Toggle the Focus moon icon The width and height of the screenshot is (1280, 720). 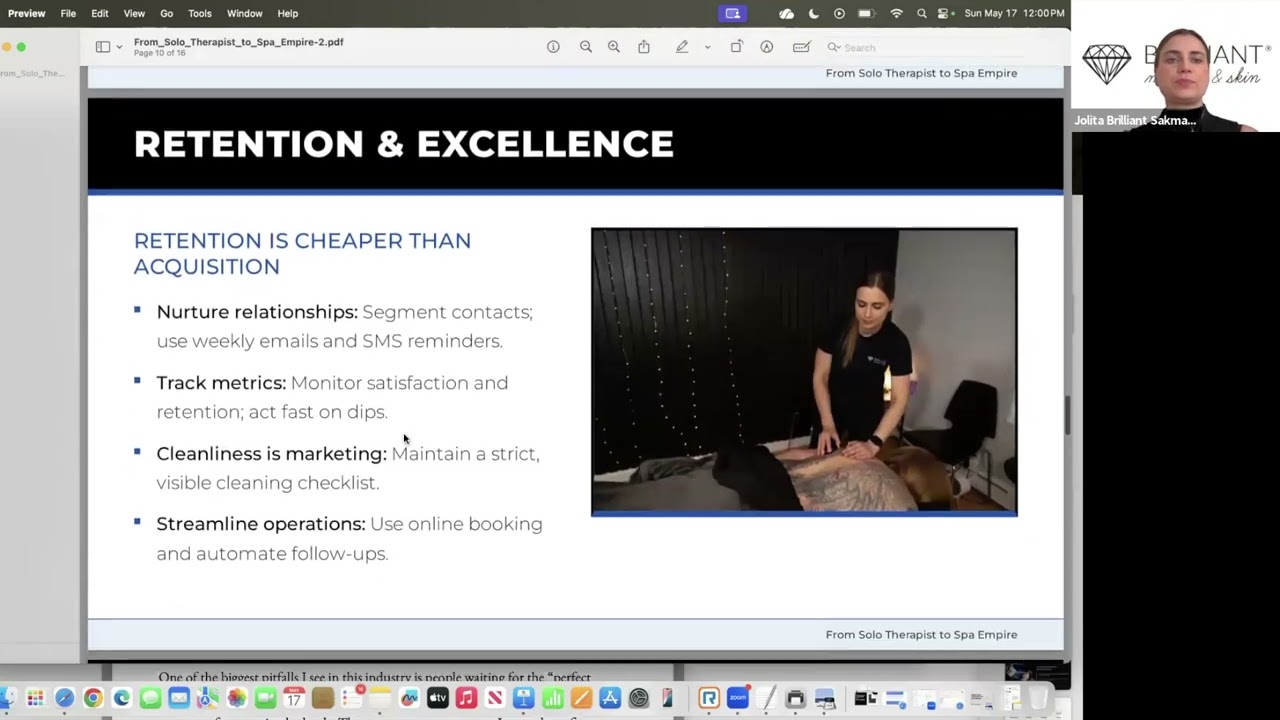click(814, 13)
